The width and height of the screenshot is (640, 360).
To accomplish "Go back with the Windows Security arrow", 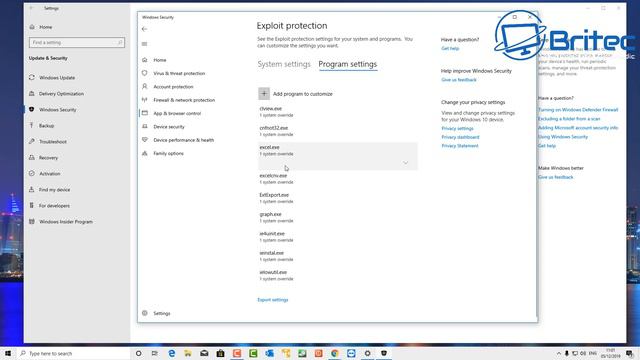I will tap(144, 29).
